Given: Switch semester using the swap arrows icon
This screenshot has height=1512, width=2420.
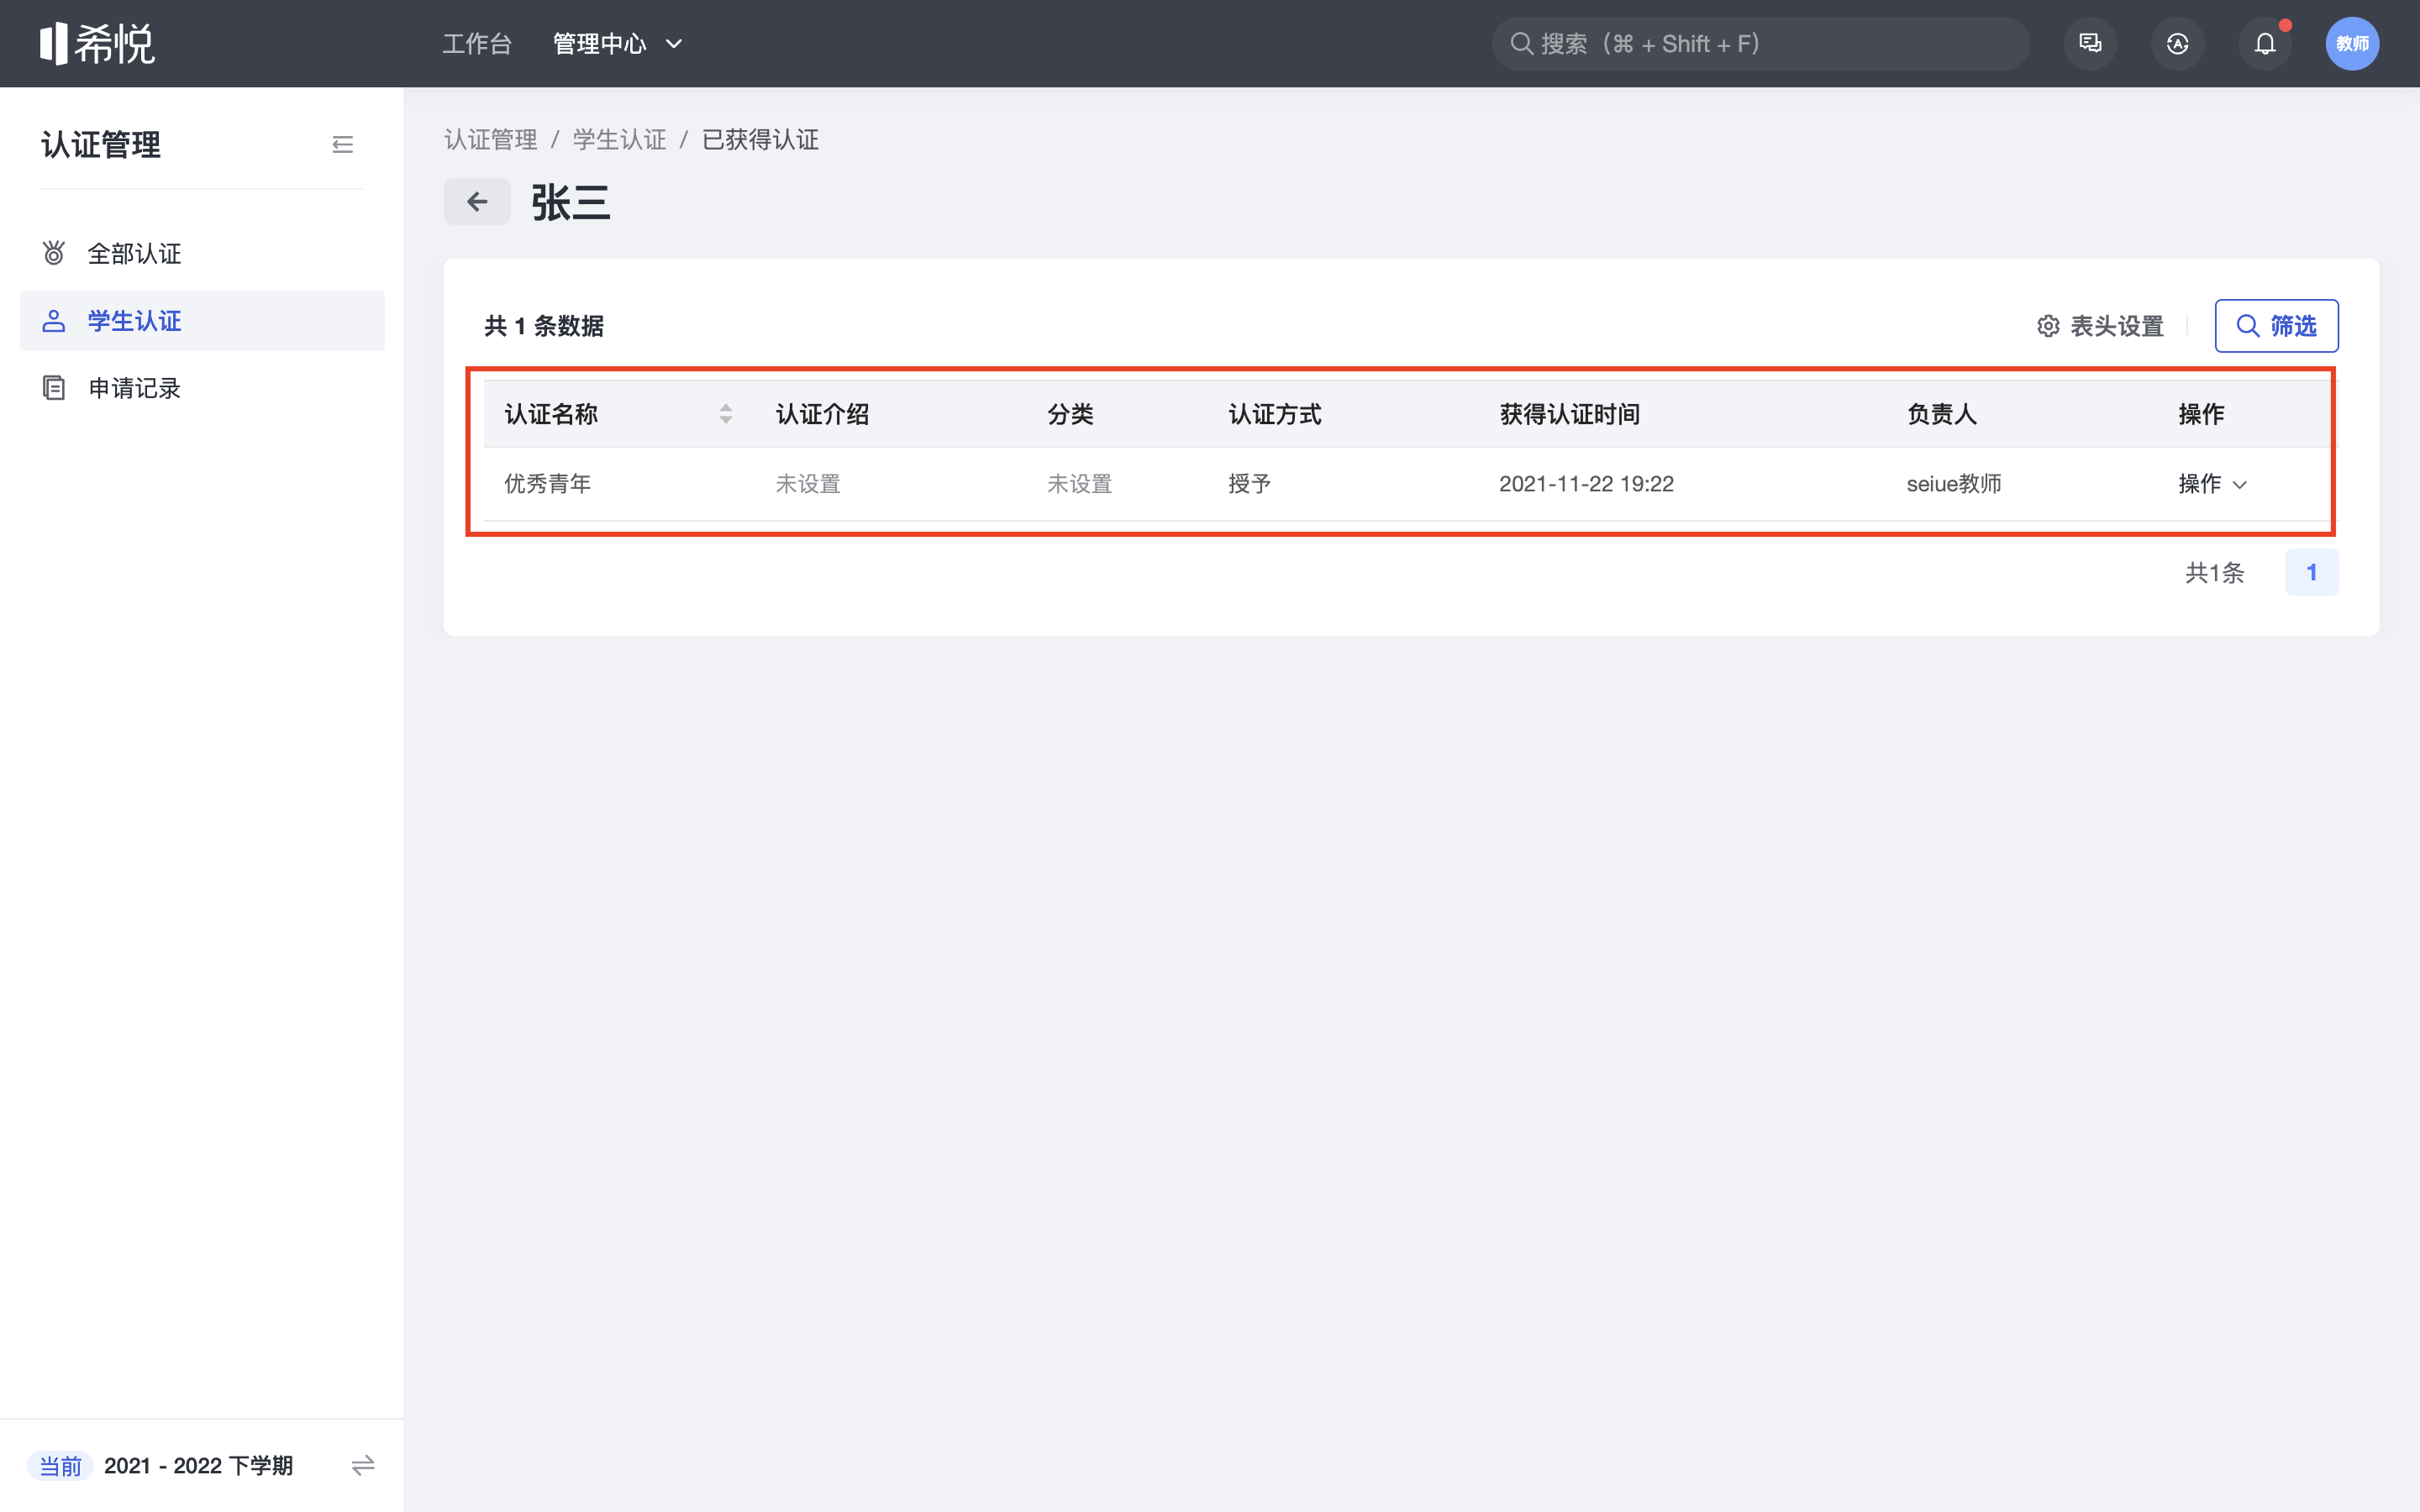Looking at the screenshot, I should tap(363, 1466).
